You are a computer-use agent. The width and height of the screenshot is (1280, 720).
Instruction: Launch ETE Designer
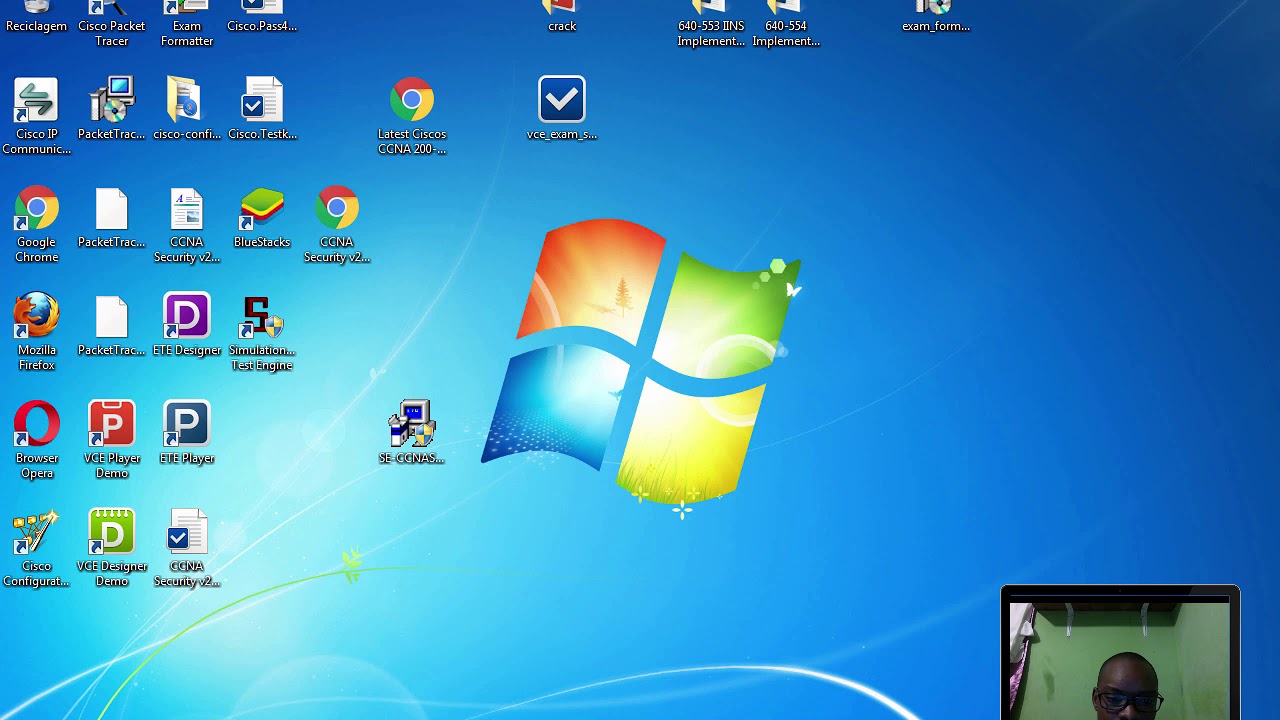(187, 324)
